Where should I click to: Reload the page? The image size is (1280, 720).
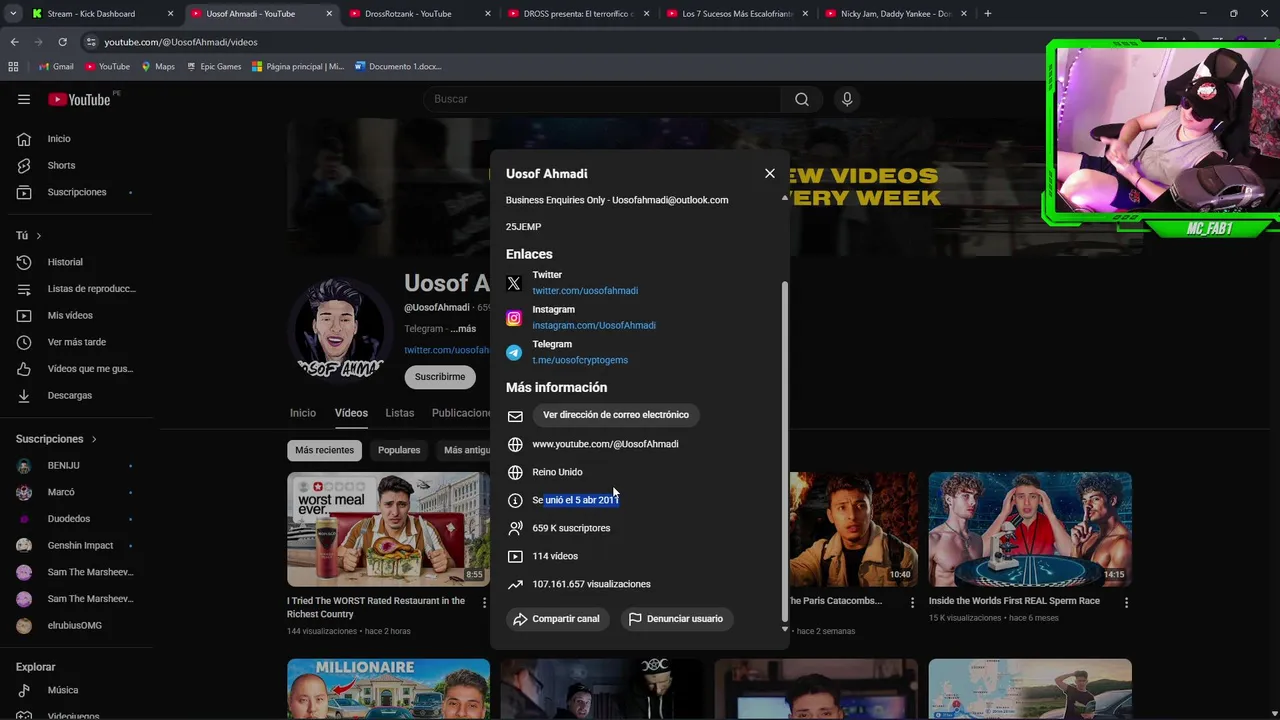point(62,42)
